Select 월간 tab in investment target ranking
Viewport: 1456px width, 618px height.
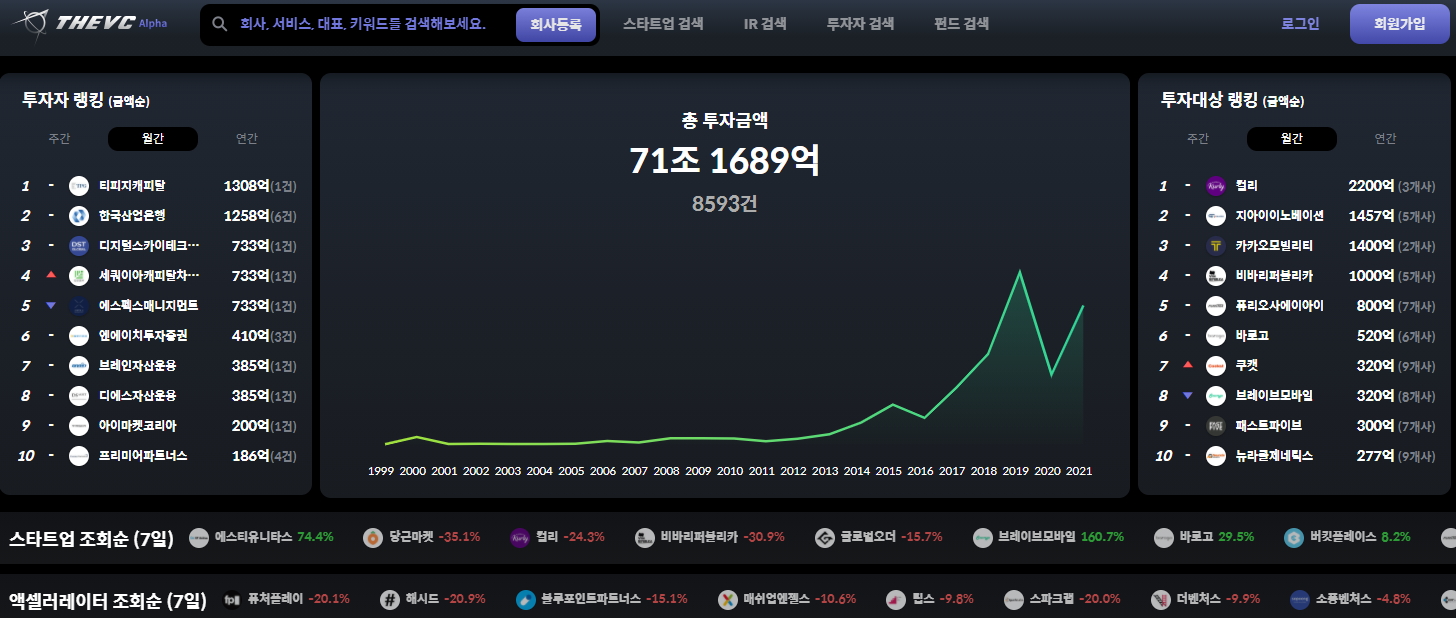point(1291,139)
